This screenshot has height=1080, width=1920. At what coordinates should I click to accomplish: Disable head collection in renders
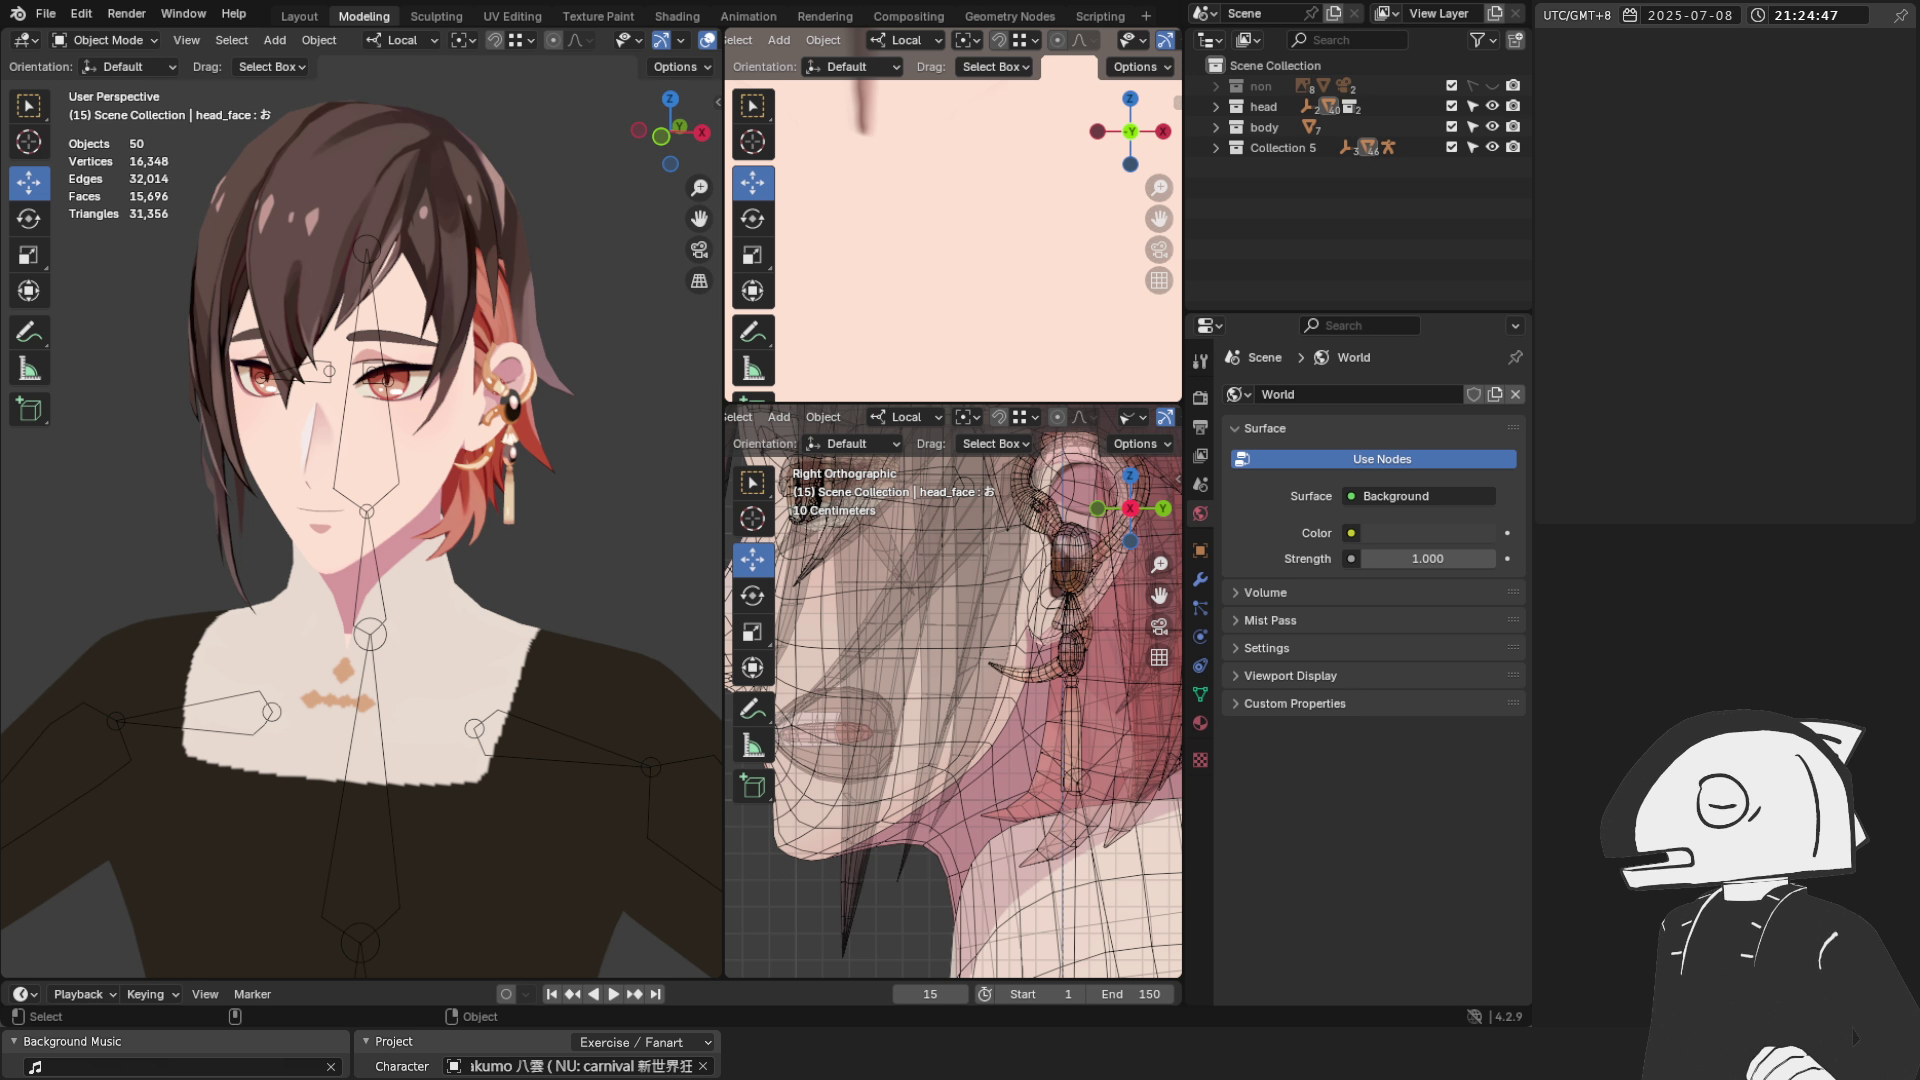(1513, 106)
